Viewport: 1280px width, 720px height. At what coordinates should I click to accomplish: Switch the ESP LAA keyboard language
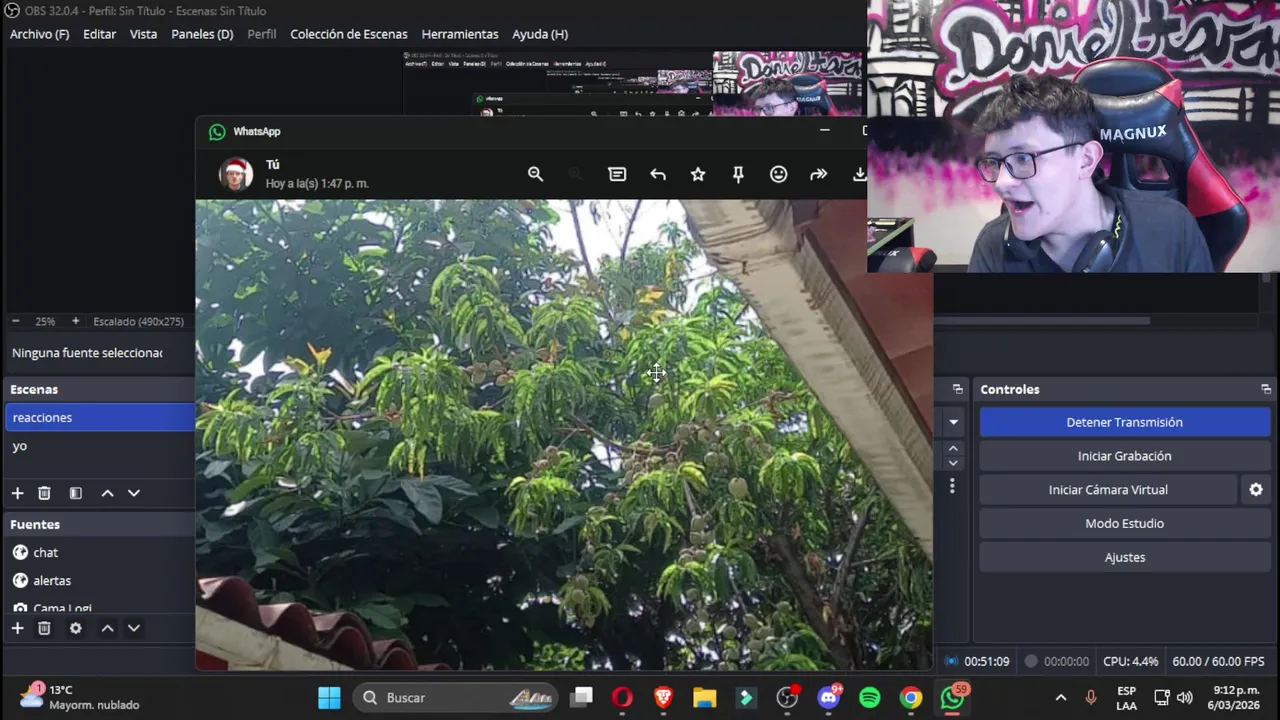pyautogui.click(x=1126, y=697)
